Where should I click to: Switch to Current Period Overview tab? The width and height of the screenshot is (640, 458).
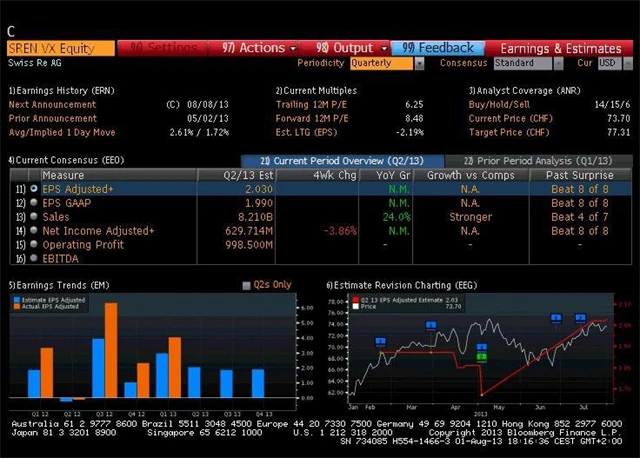click(336, 160)
